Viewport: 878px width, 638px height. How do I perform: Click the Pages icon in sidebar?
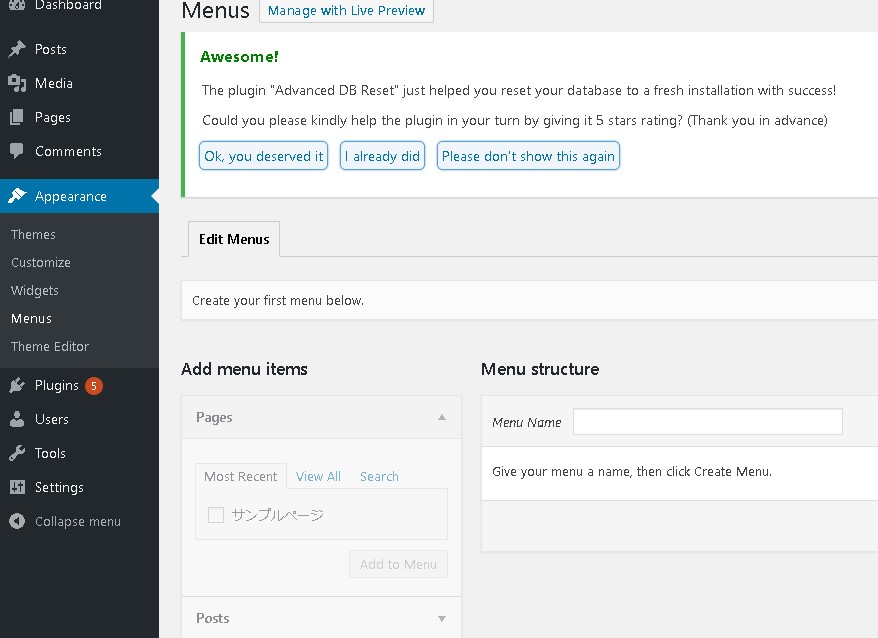[x=17, y=117]
